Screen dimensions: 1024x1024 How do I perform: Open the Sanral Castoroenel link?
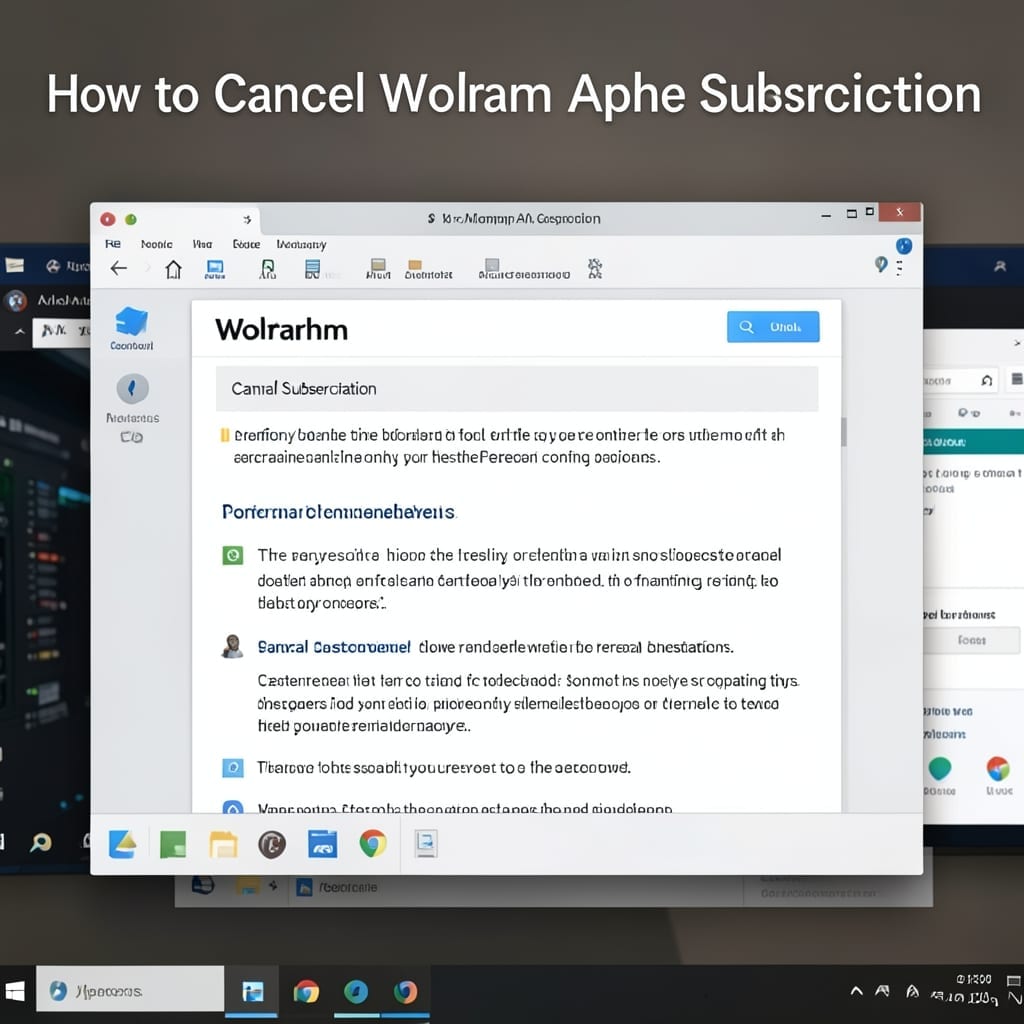pyautogui.click(x=334, y=647)
